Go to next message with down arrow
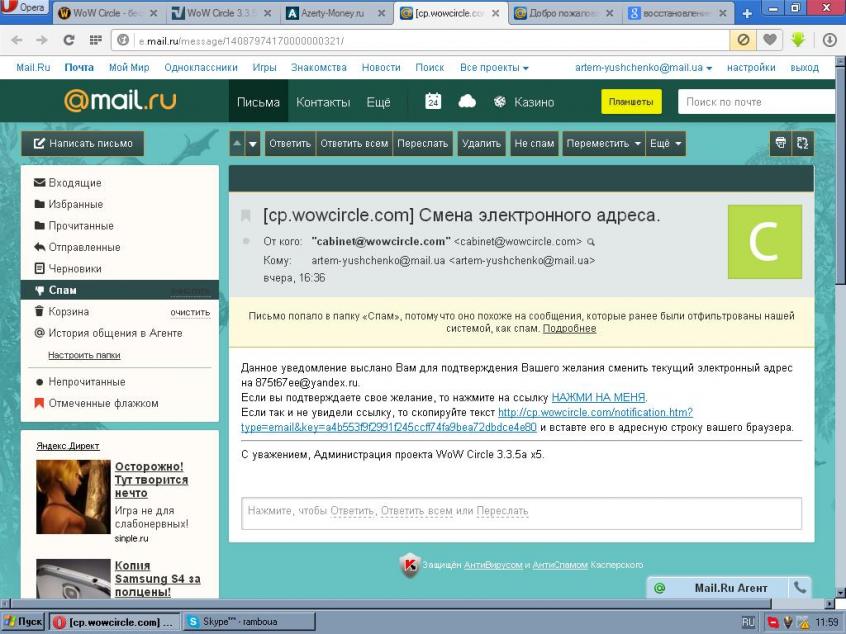 click(x=253, y=144)
